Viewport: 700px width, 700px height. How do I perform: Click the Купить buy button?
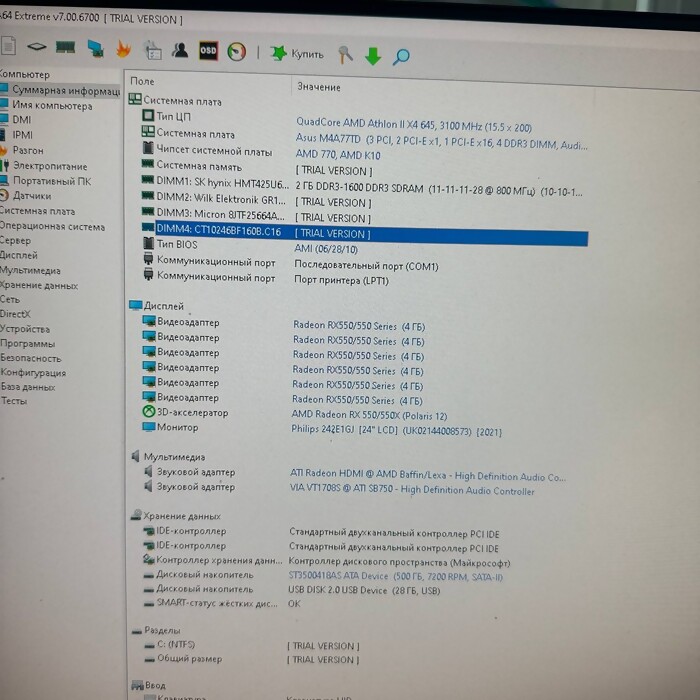coord(297,54)
